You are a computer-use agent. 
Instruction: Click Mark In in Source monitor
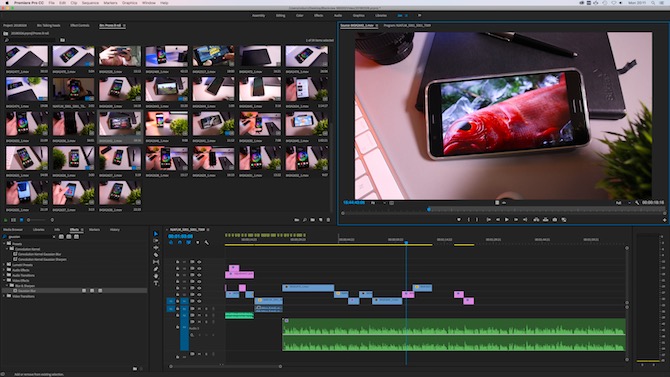469,220
